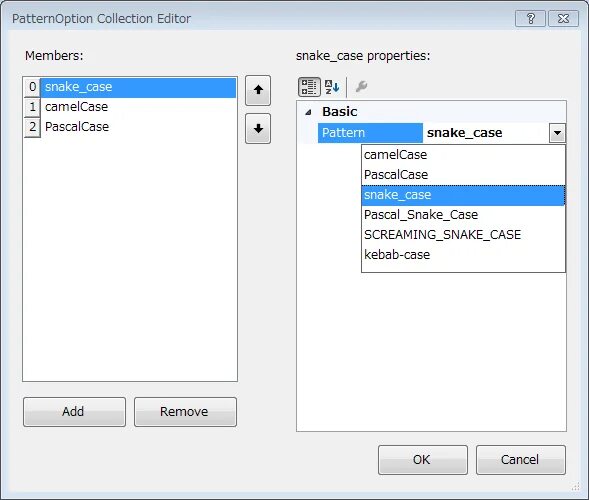Move selected member down with arrow button
This screenshot has width=589, height=500.
(258, 128)
